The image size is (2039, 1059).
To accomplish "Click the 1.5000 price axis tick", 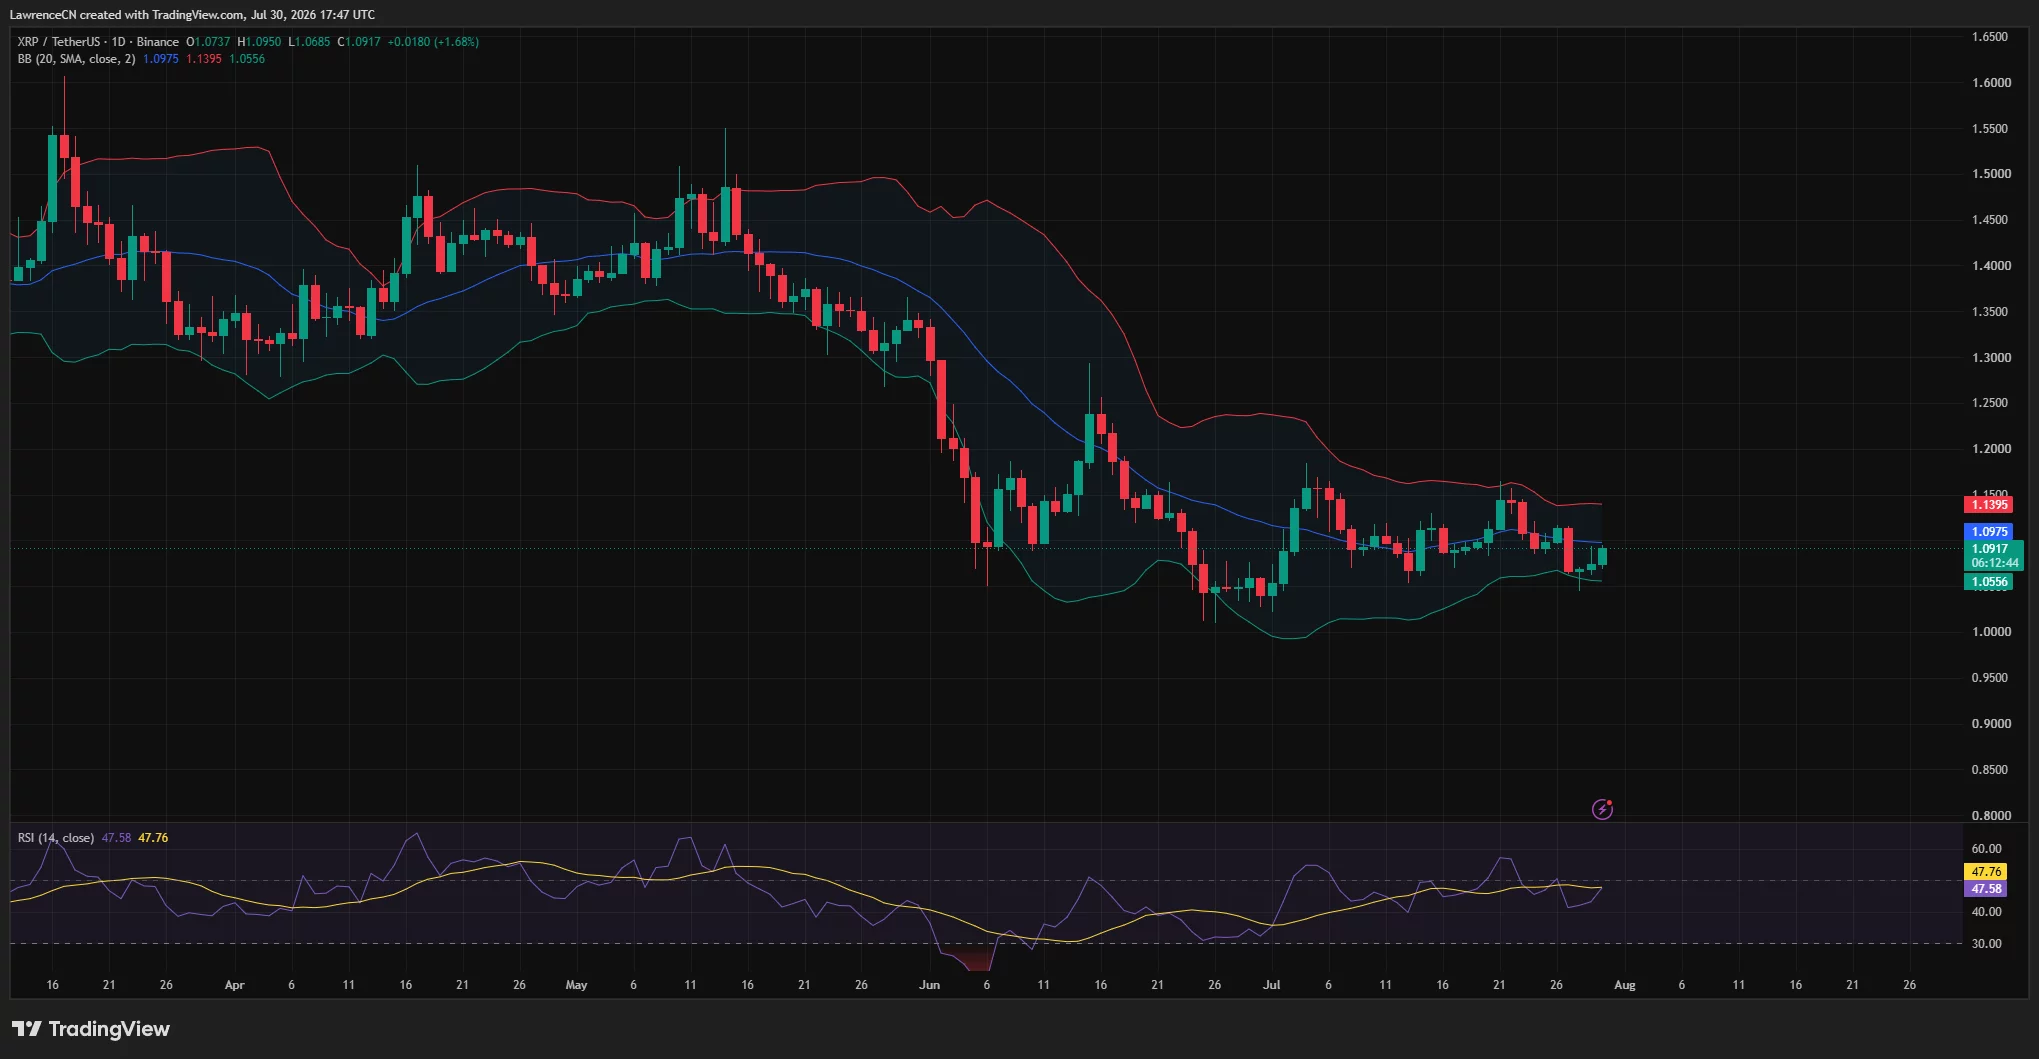I will coord(1990,174).
